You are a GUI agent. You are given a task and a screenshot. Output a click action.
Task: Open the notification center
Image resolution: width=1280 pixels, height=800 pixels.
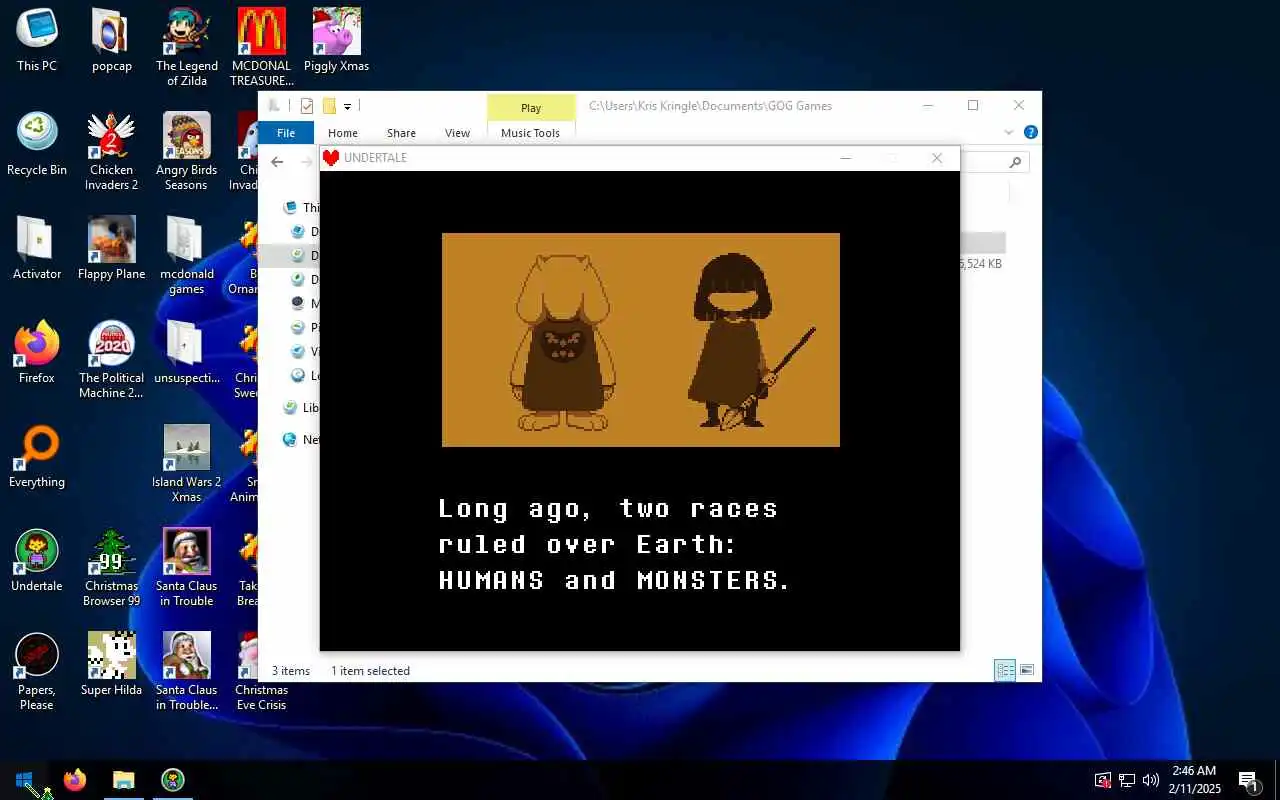tap(1248, 780)
